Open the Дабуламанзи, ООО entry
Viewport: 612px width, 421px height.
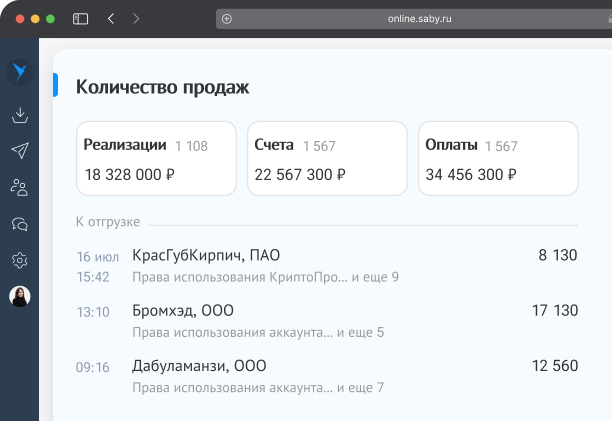coord(199,366)
